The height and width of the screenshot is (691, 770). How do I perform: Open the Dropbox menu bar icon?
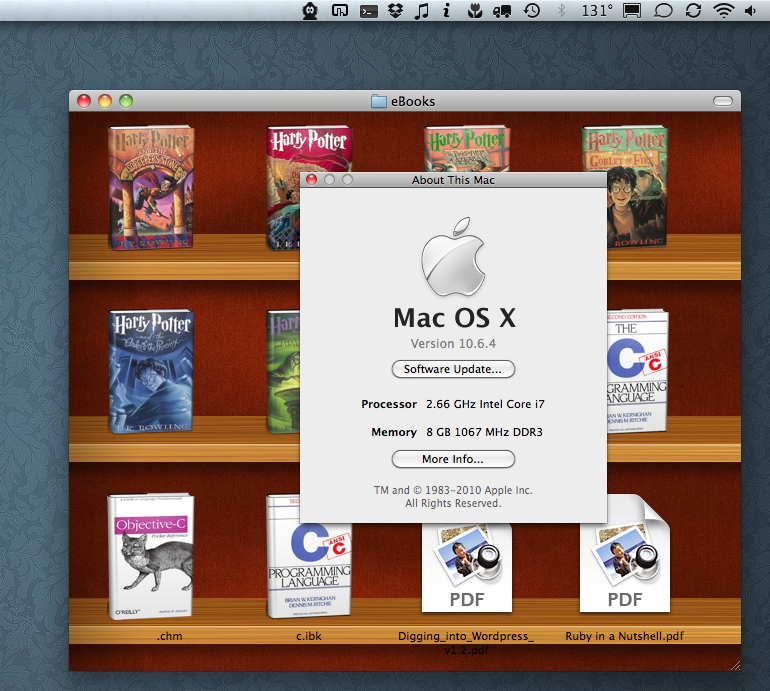coord(395,11)
